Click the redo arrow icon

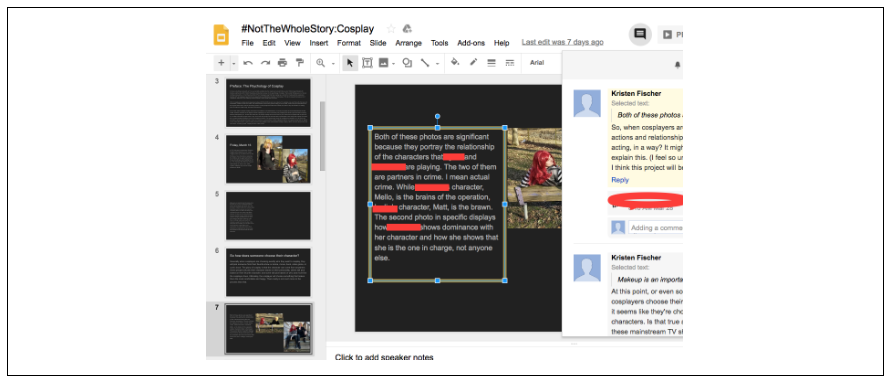265,63
